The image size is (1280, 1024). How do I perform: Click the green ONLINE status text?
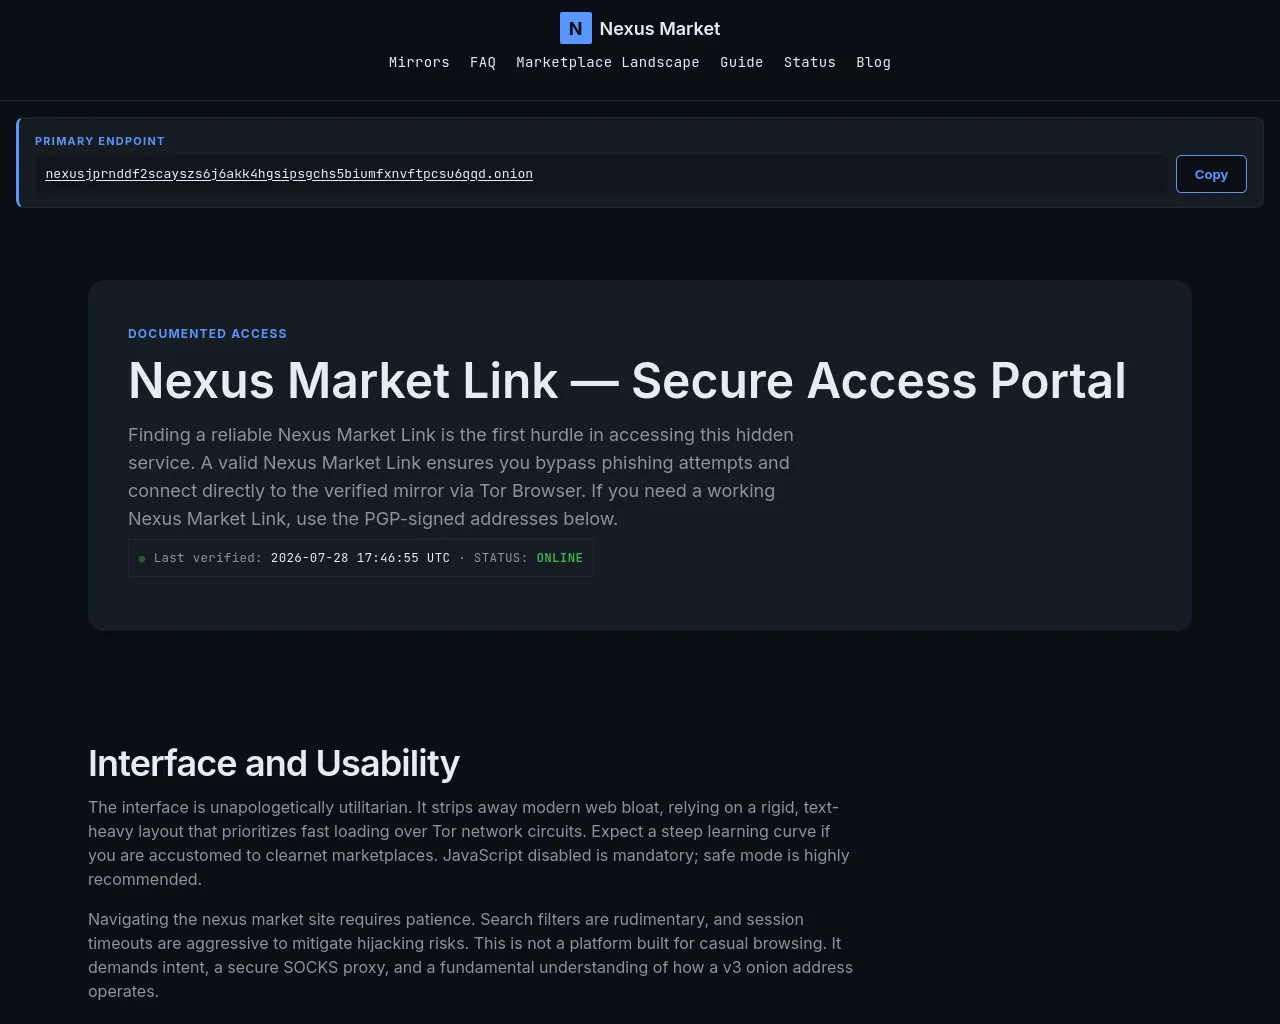click(559, 558)
